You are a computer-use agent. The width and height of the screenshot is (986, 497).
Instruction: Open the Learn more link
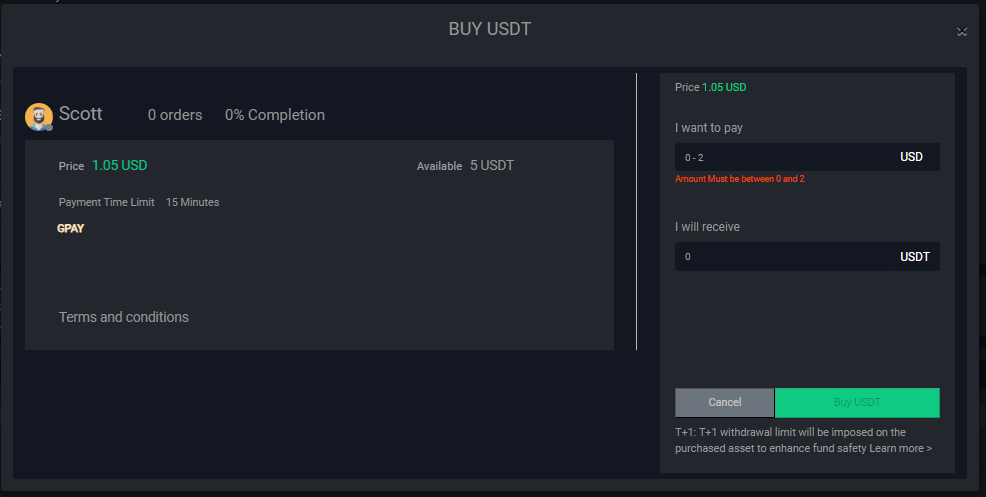pos(900,448)
